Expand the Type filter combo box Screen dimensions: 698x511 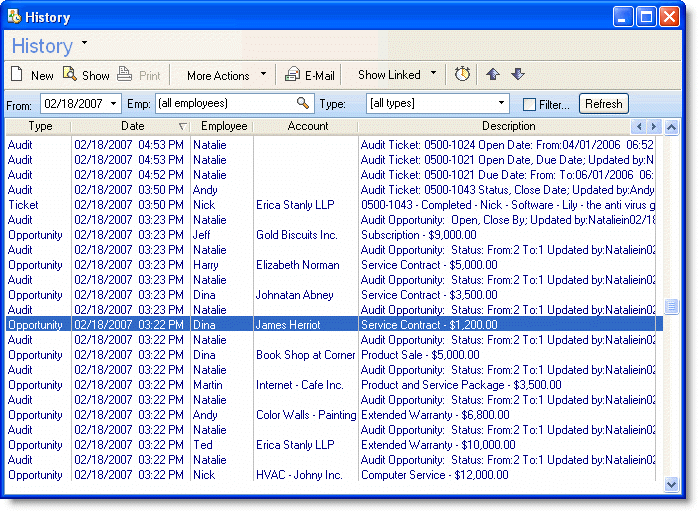coord(502,104)
